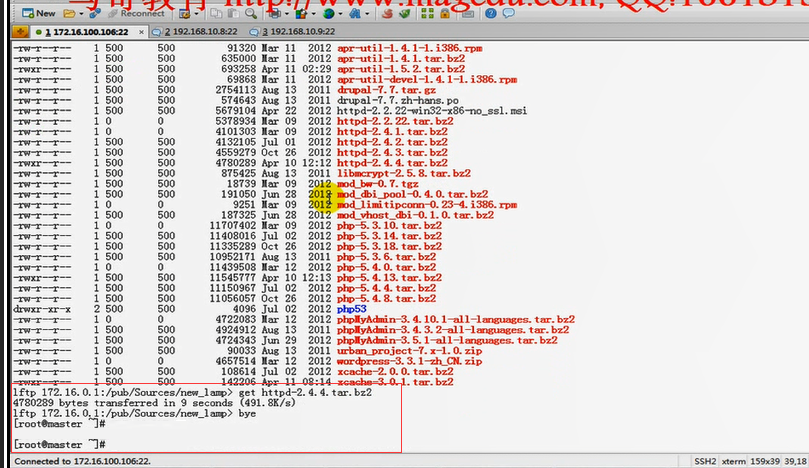This screenshot has height=468, width=809.
Task: Click file apr-util-1.4.1-1.i386.rpm
Action: click(410, 49)
